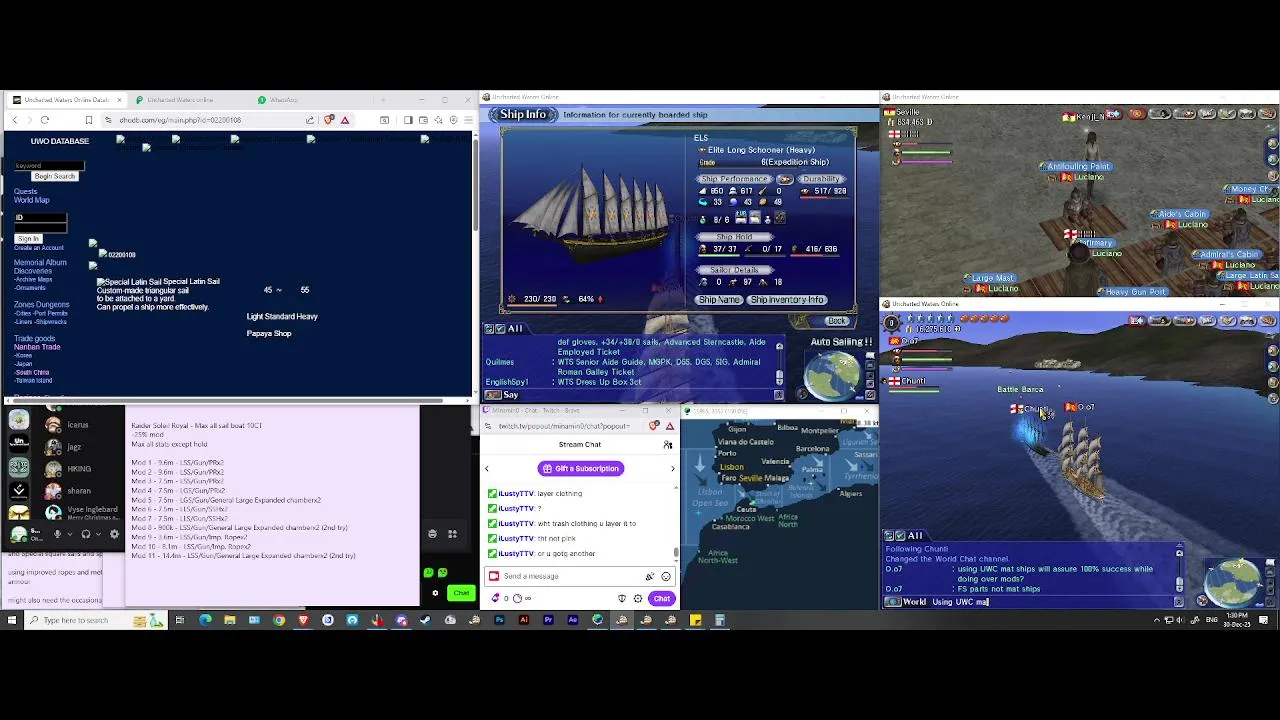Image resolution: width=1280 pixels, height=720 pixels.
Task: Click the Gift a Subscription button
Action: coord(580,468)
